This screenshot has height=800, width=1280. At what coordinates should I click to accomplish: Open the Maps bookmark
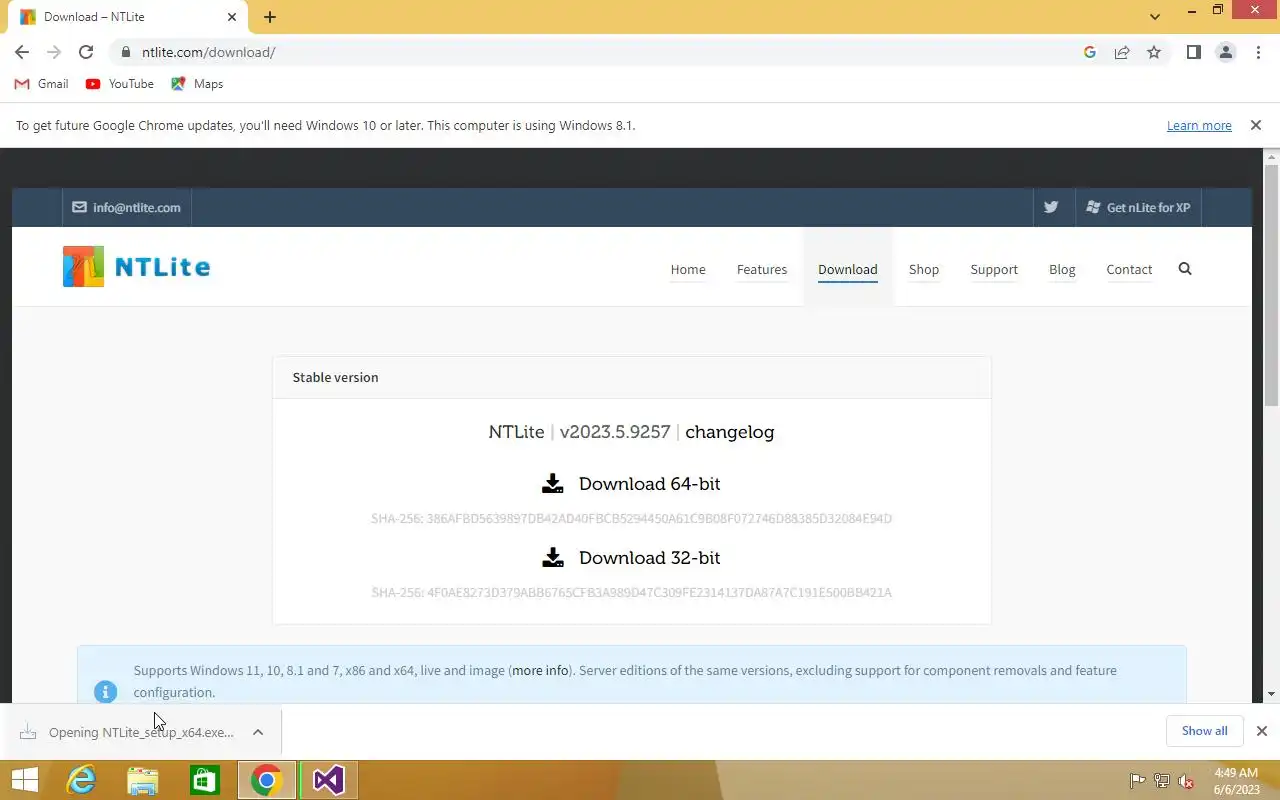pyautogui.click(x=197, y=84)
